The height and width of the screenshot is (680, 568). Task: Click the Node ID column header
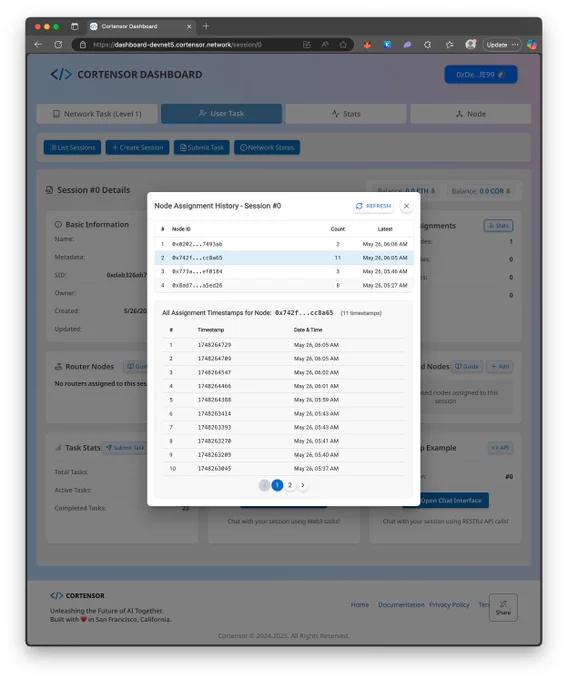pyautogui.click(x=181, y=229)
